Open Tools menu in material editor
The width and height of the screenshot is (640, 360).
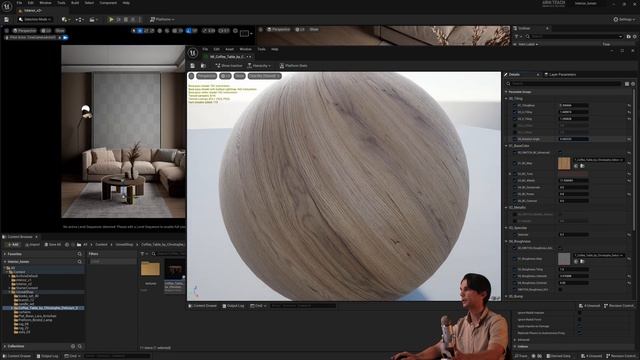[261, 49]
